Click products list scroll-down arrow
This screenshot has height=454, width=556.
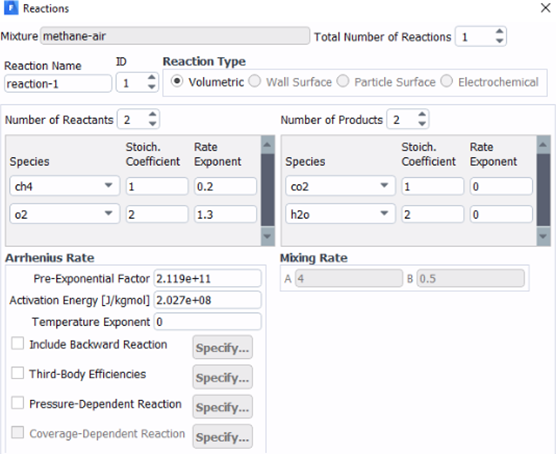[x=543, y=236]
